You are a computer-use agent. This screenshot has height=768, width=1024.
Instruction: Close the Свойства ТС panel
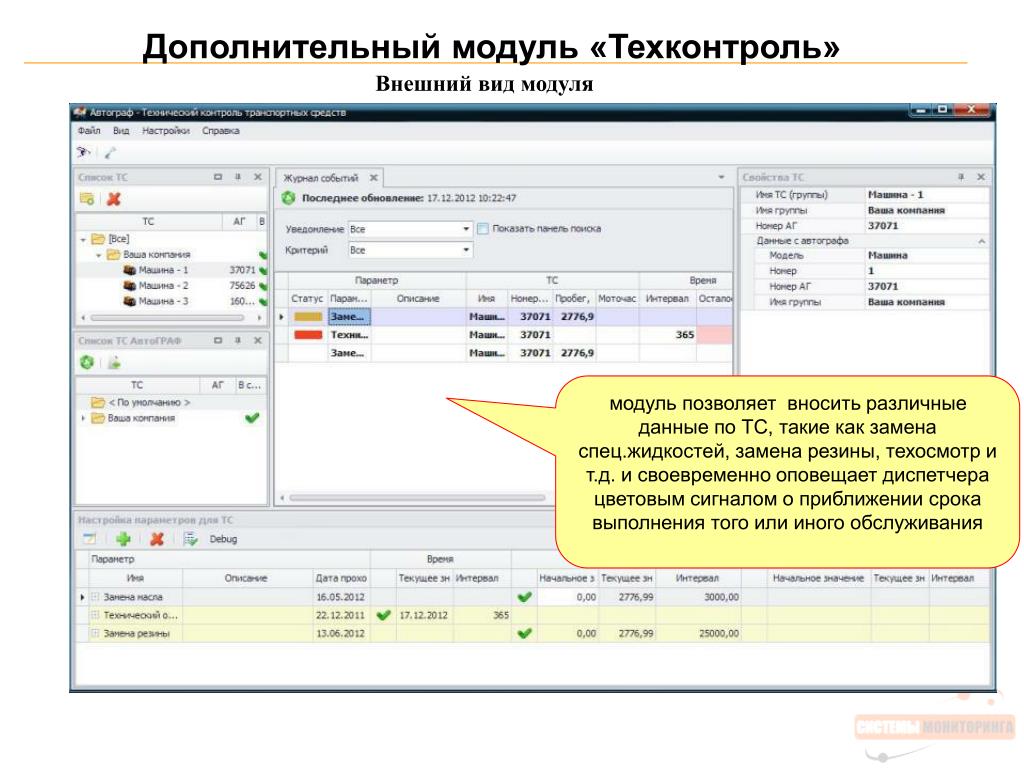point(981,177)
